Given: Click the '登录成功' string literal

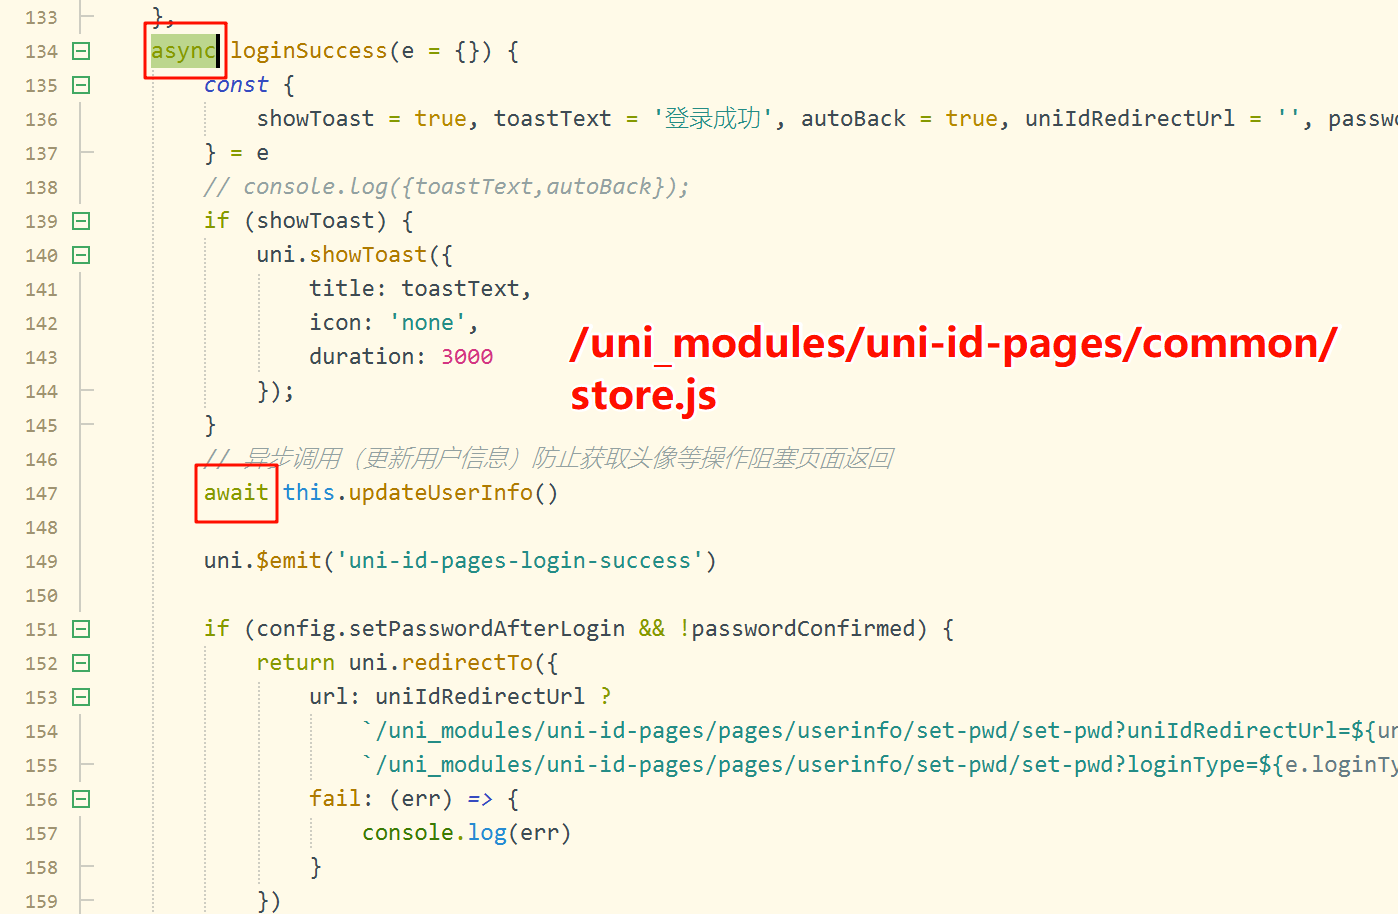Looking at the screenshot, I should (712, 119).
